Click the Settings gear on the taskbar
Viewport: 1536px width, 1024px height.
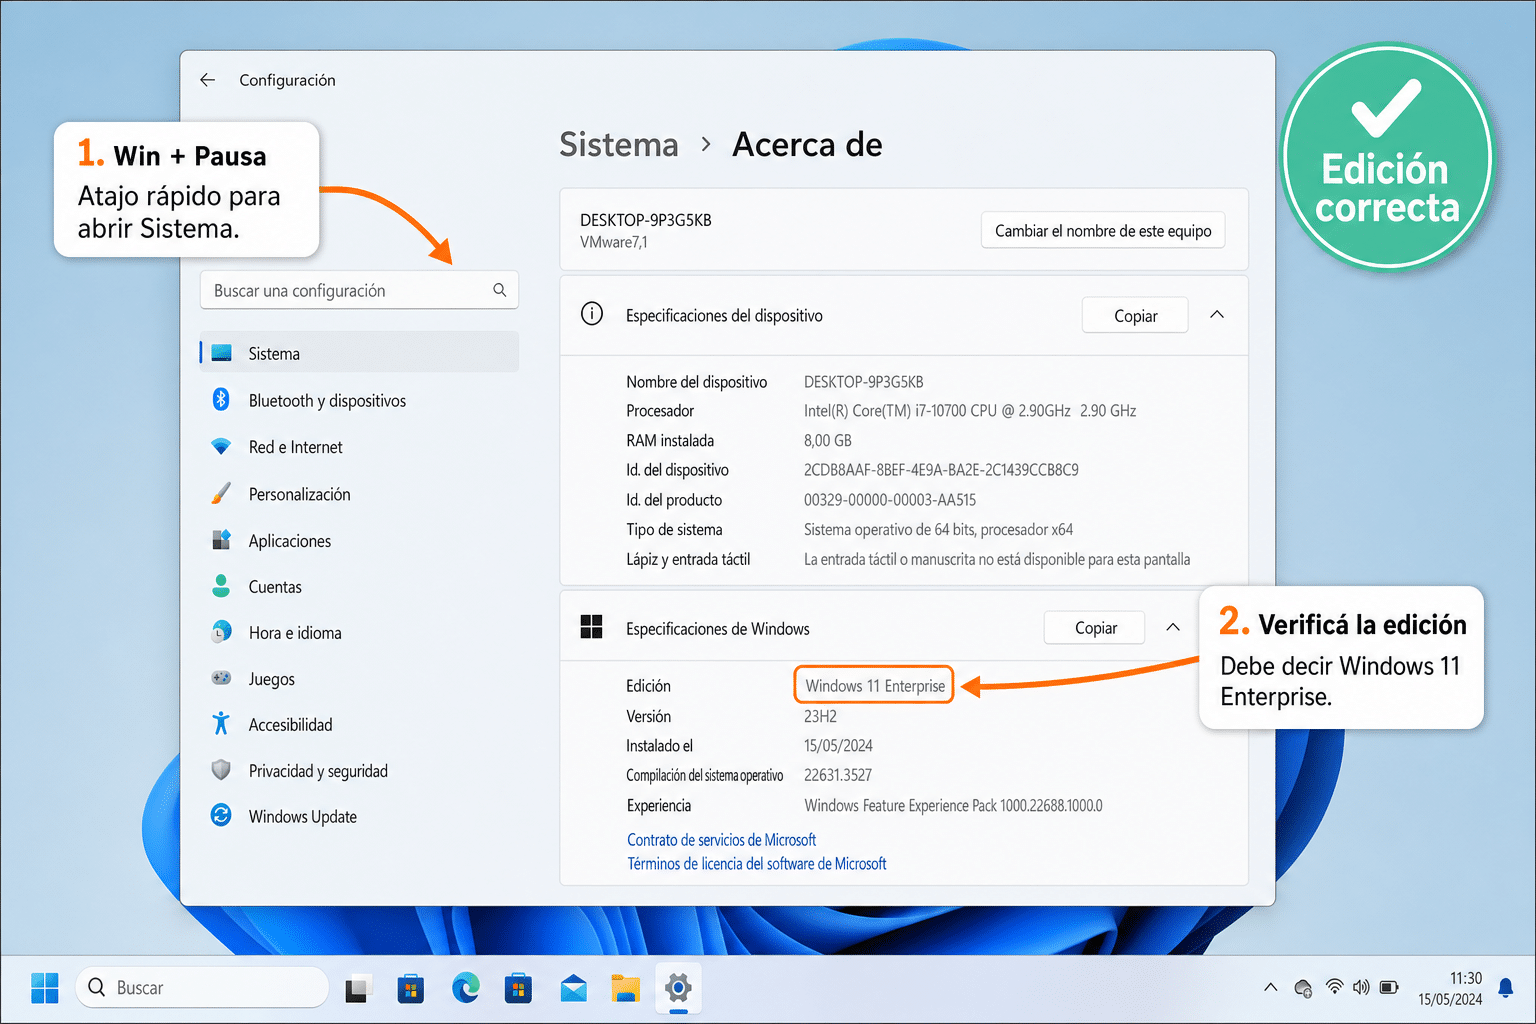pos(678,989)
